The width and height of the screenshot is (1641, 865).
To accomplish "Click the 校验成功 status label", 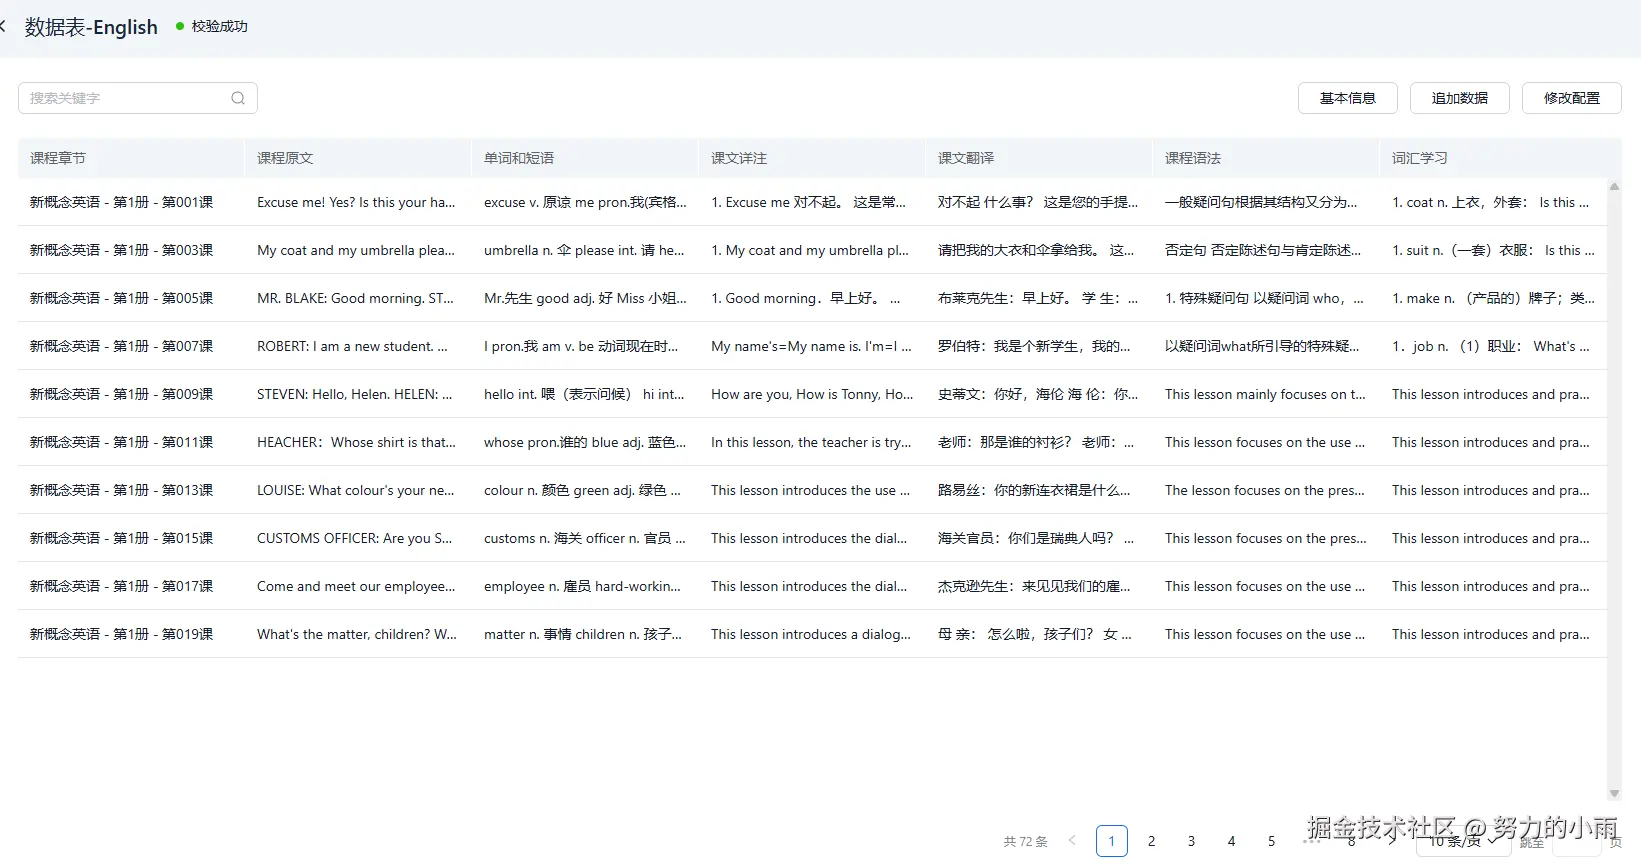I will pos(219,27).
